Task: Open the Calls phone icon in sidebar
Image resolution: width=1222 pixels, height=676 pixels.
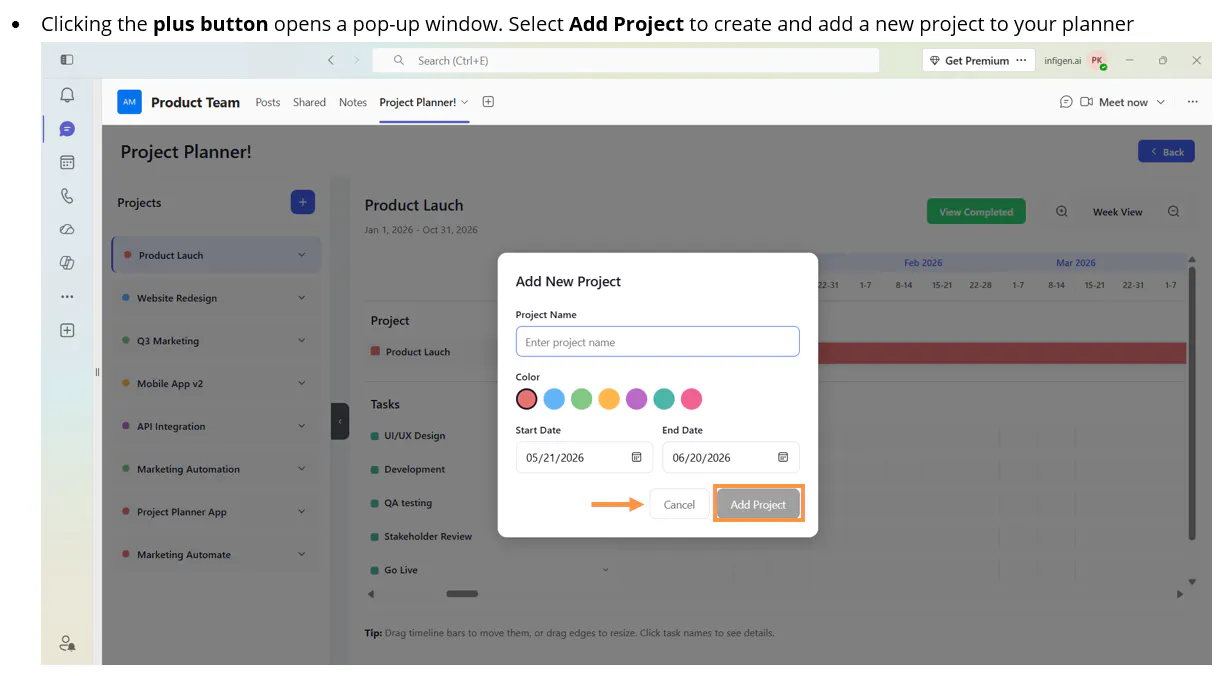Action: [x=67, y=196]
